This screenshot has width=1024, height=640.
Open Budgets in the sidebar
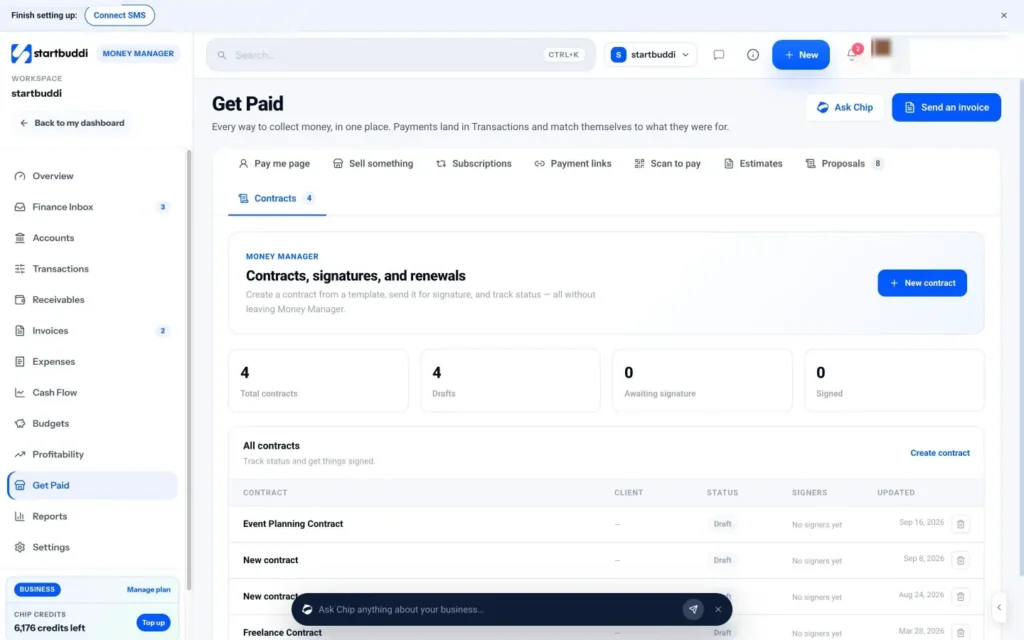pyautogui.click(x=91, y=423)
